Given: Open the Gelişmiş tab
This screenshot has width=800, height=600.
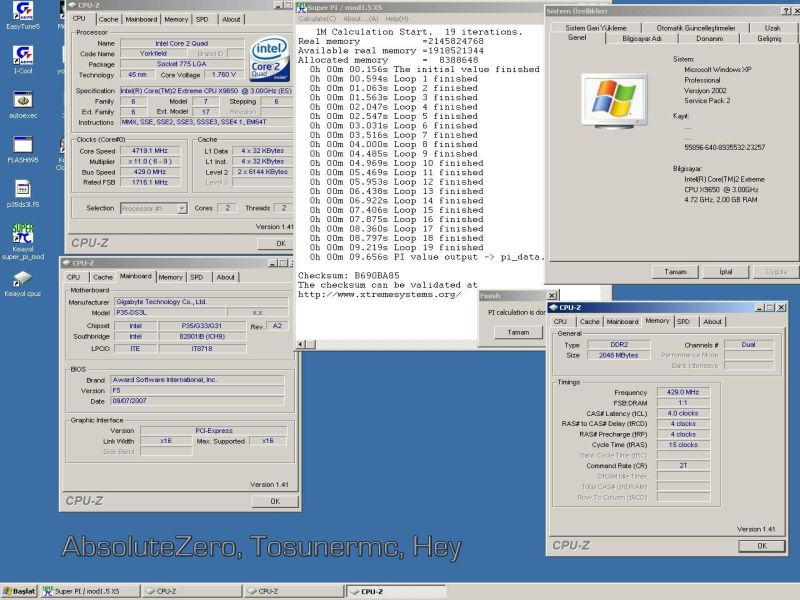Looking at the screenshot, I should pos(769,39).
